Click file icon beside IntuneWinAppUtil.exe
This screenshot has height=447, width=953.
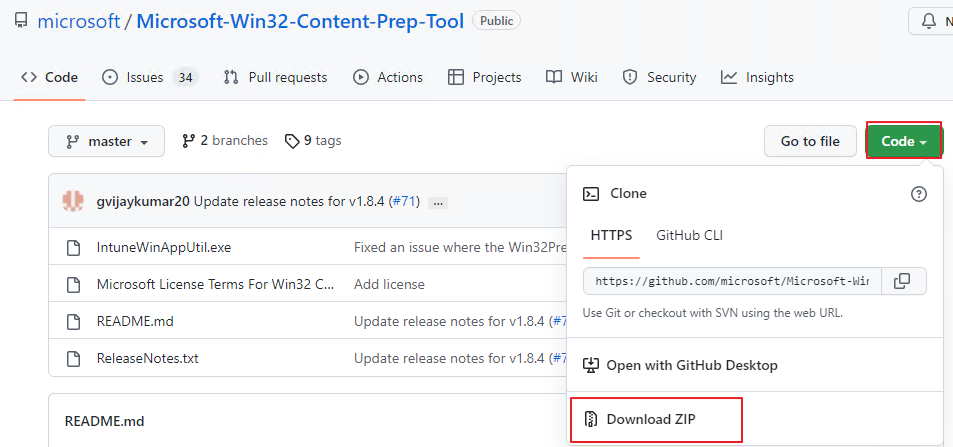pyautogui.click(x=74, y=248)
